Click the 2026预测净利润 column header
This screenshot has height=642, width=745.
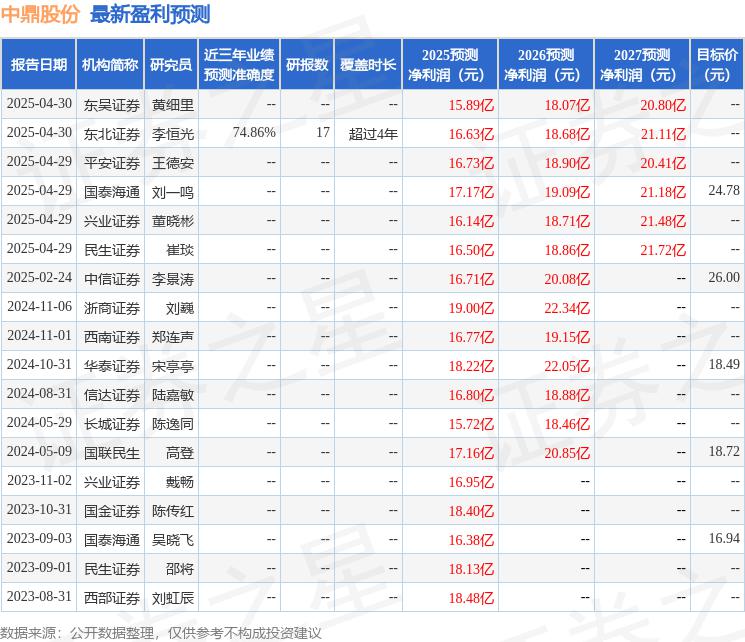pos(546,65)
